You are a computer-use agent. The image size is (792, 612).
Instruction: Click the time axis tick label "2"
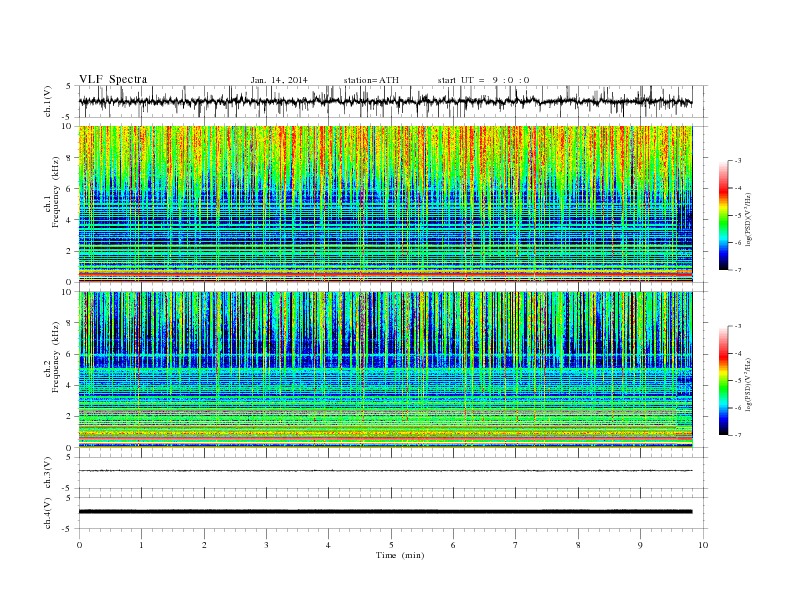(204, 545)
